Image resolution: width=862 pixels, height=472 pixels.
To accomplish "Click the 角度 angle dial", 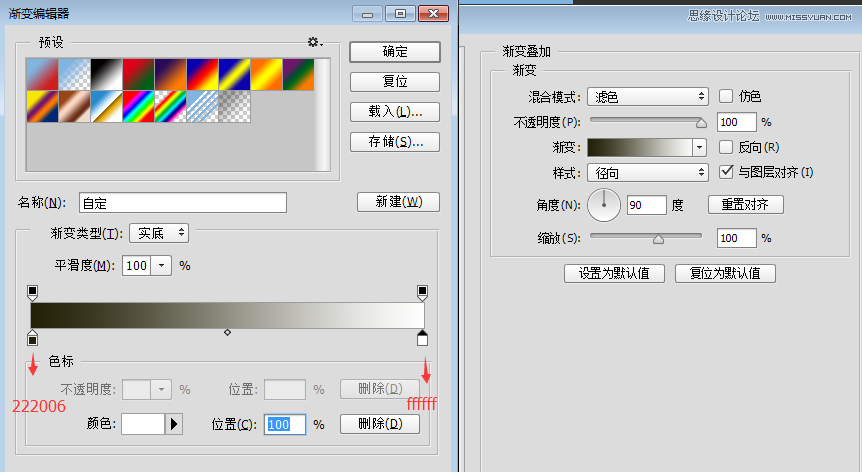I will point(604,205).
